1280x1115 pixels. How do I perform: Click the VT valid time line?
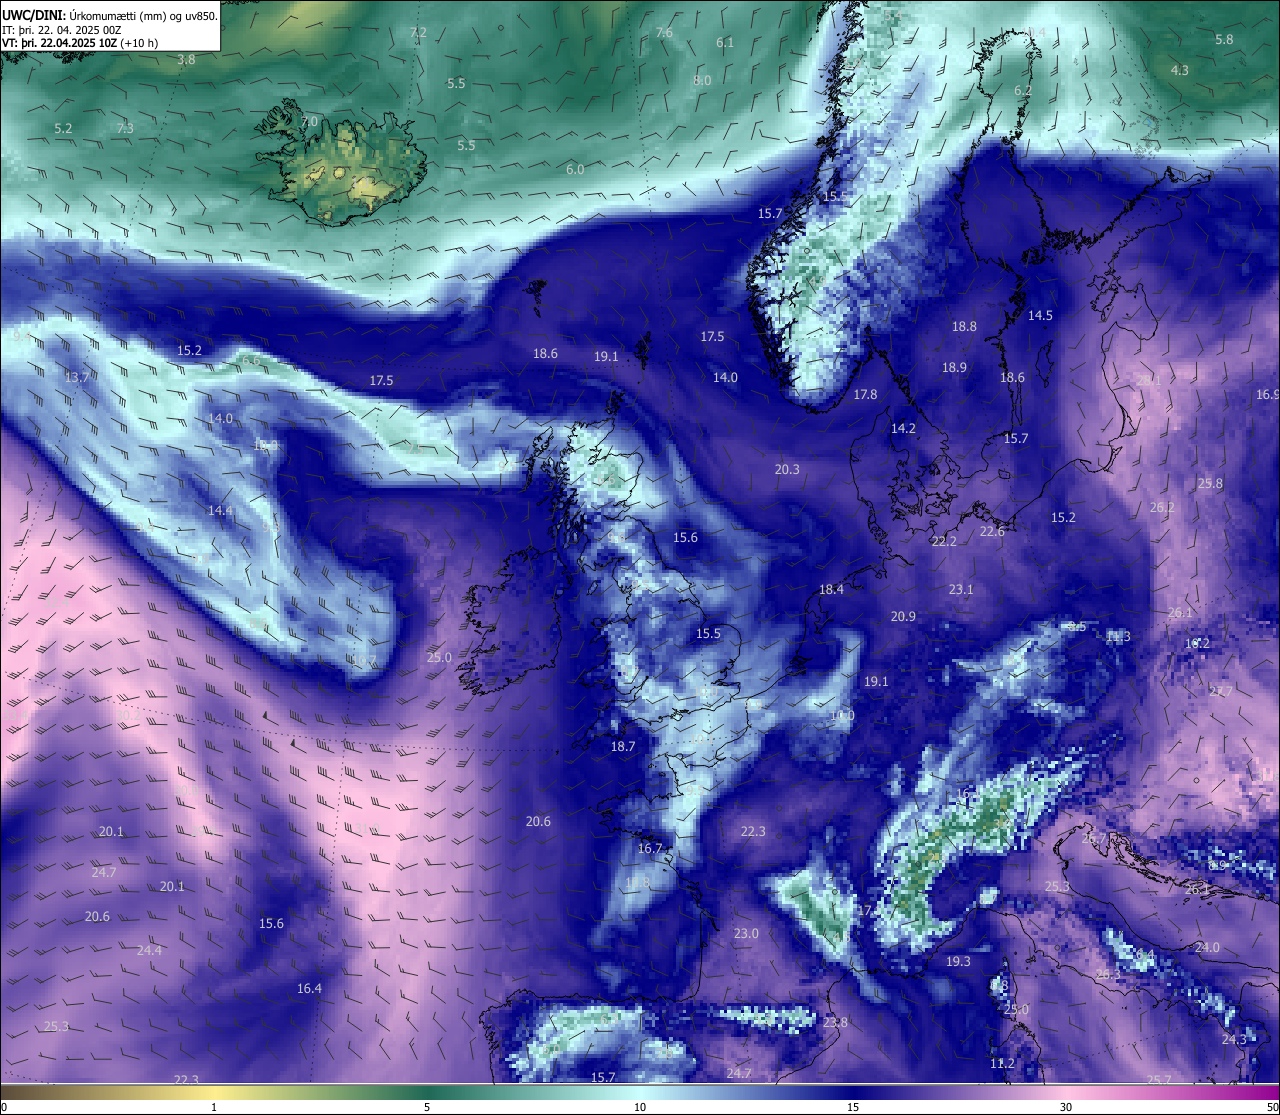[81, 42]
